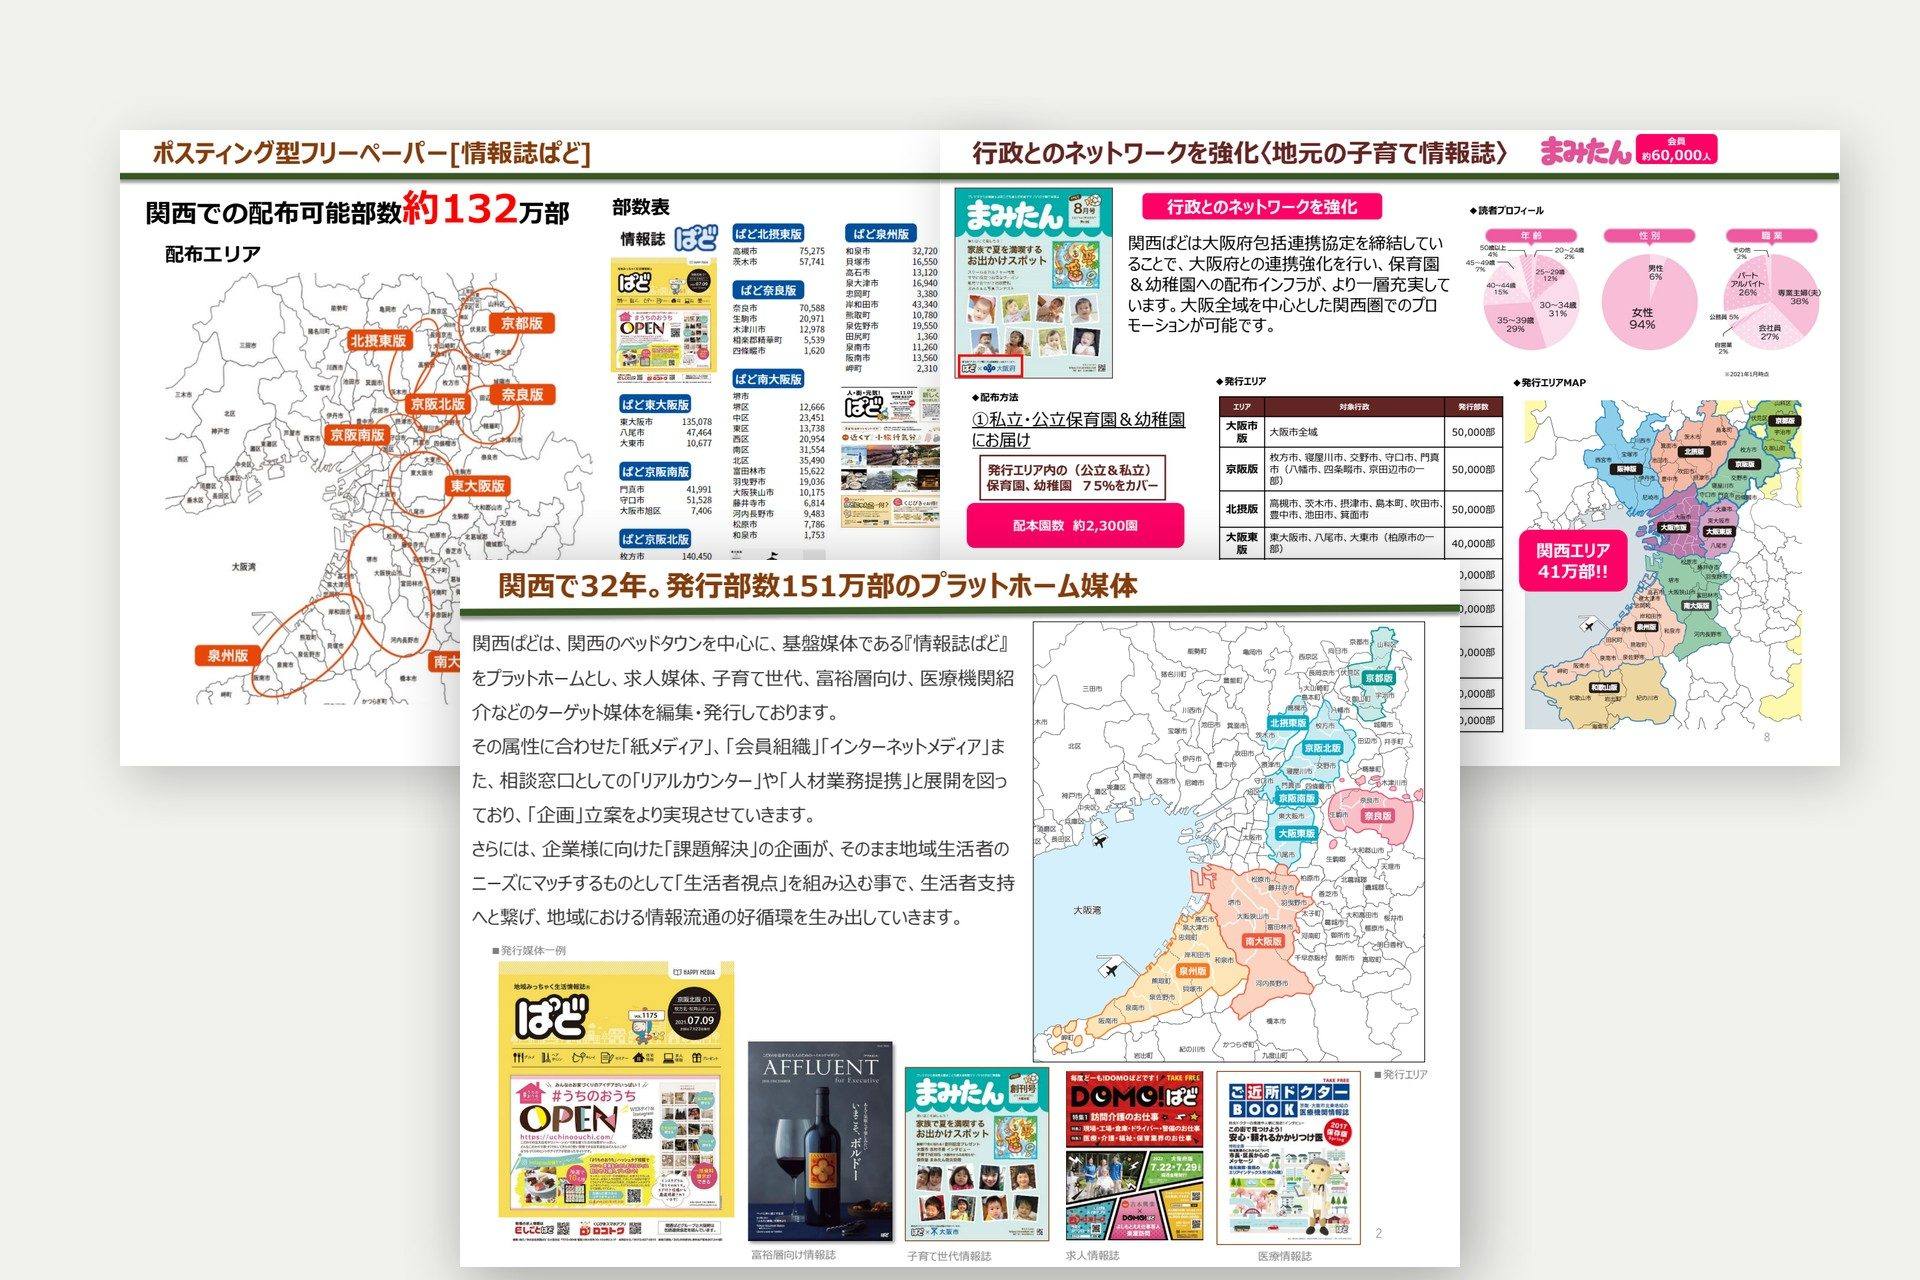Select the blue 北摂東版 label on the front slide map

click(x=1288, y=722)
